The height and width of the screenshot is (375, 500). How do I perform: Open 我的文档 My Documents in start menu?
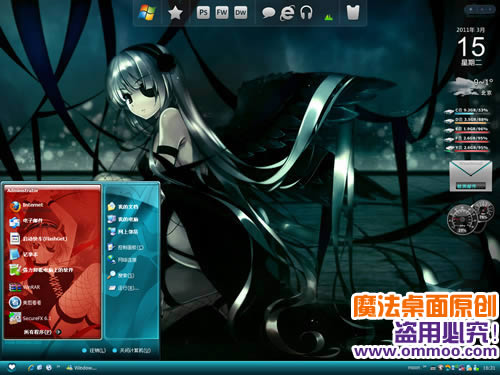point(123,207)
